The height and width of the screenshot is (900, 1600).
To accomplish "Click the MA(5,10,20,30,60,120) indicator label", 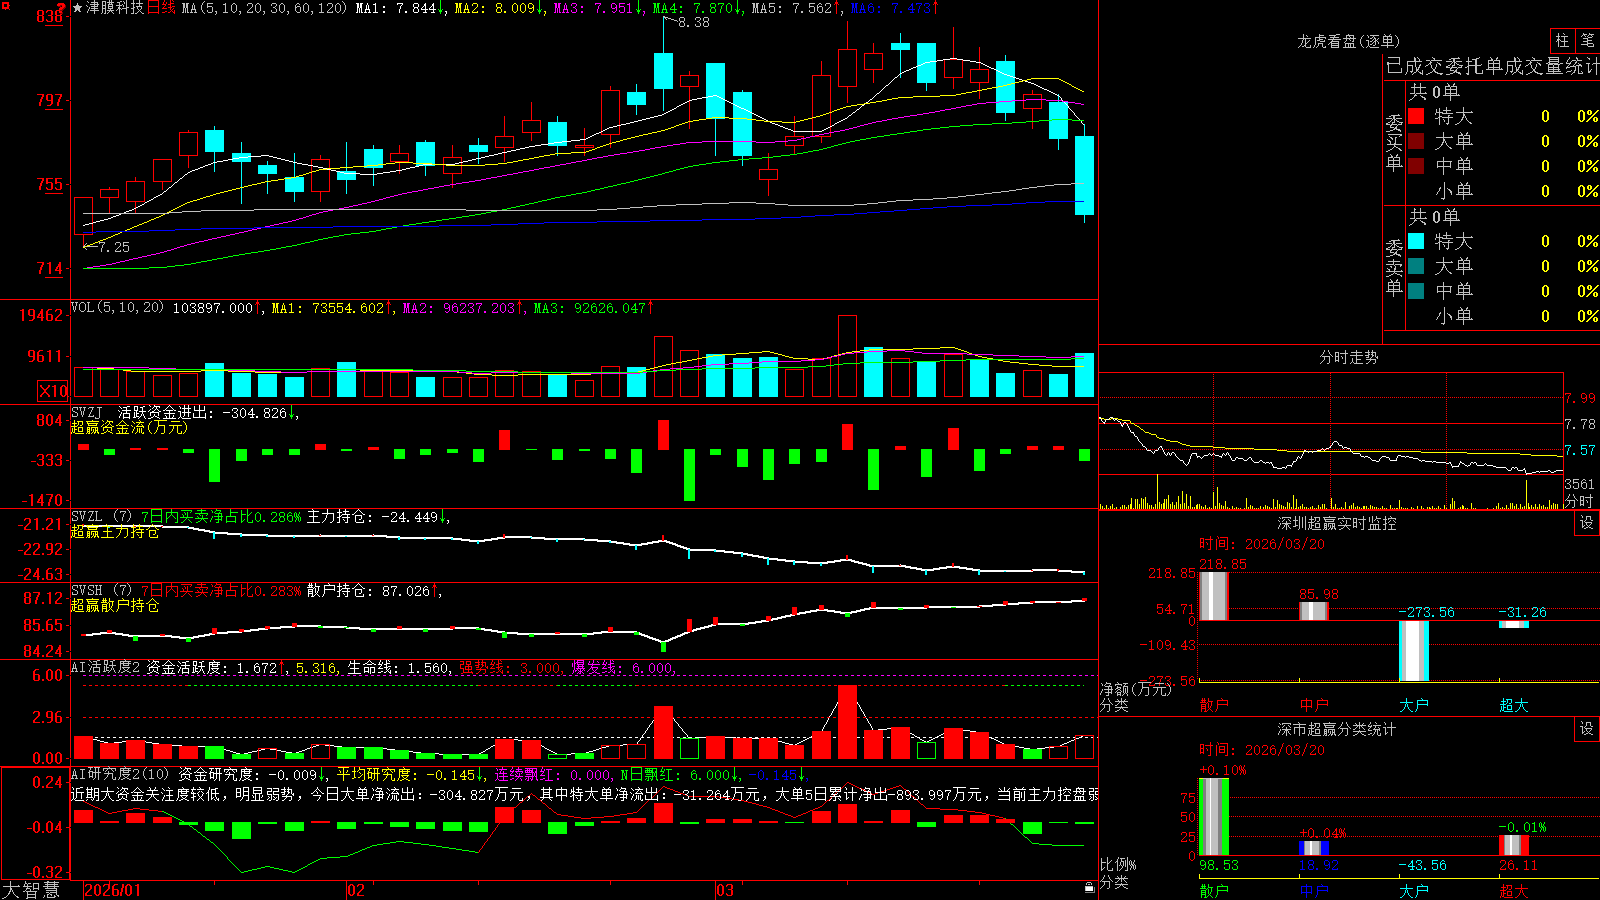I will click(x=264, y=8).
